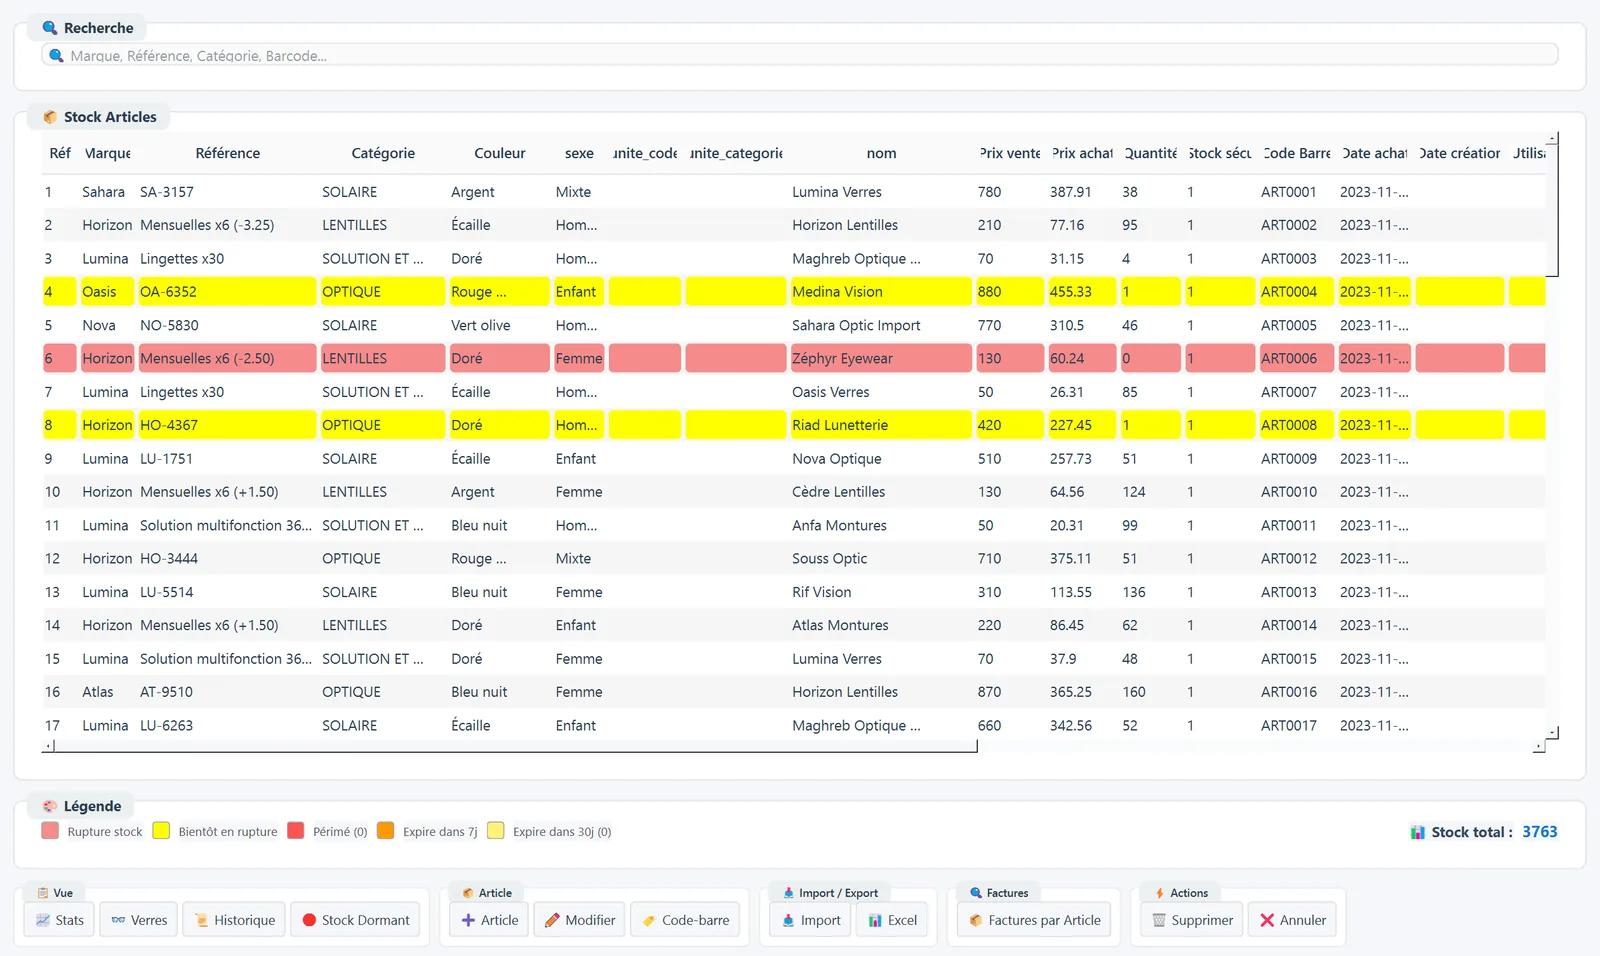
Task: Click the Import button
Action: [x=811, y=920]
